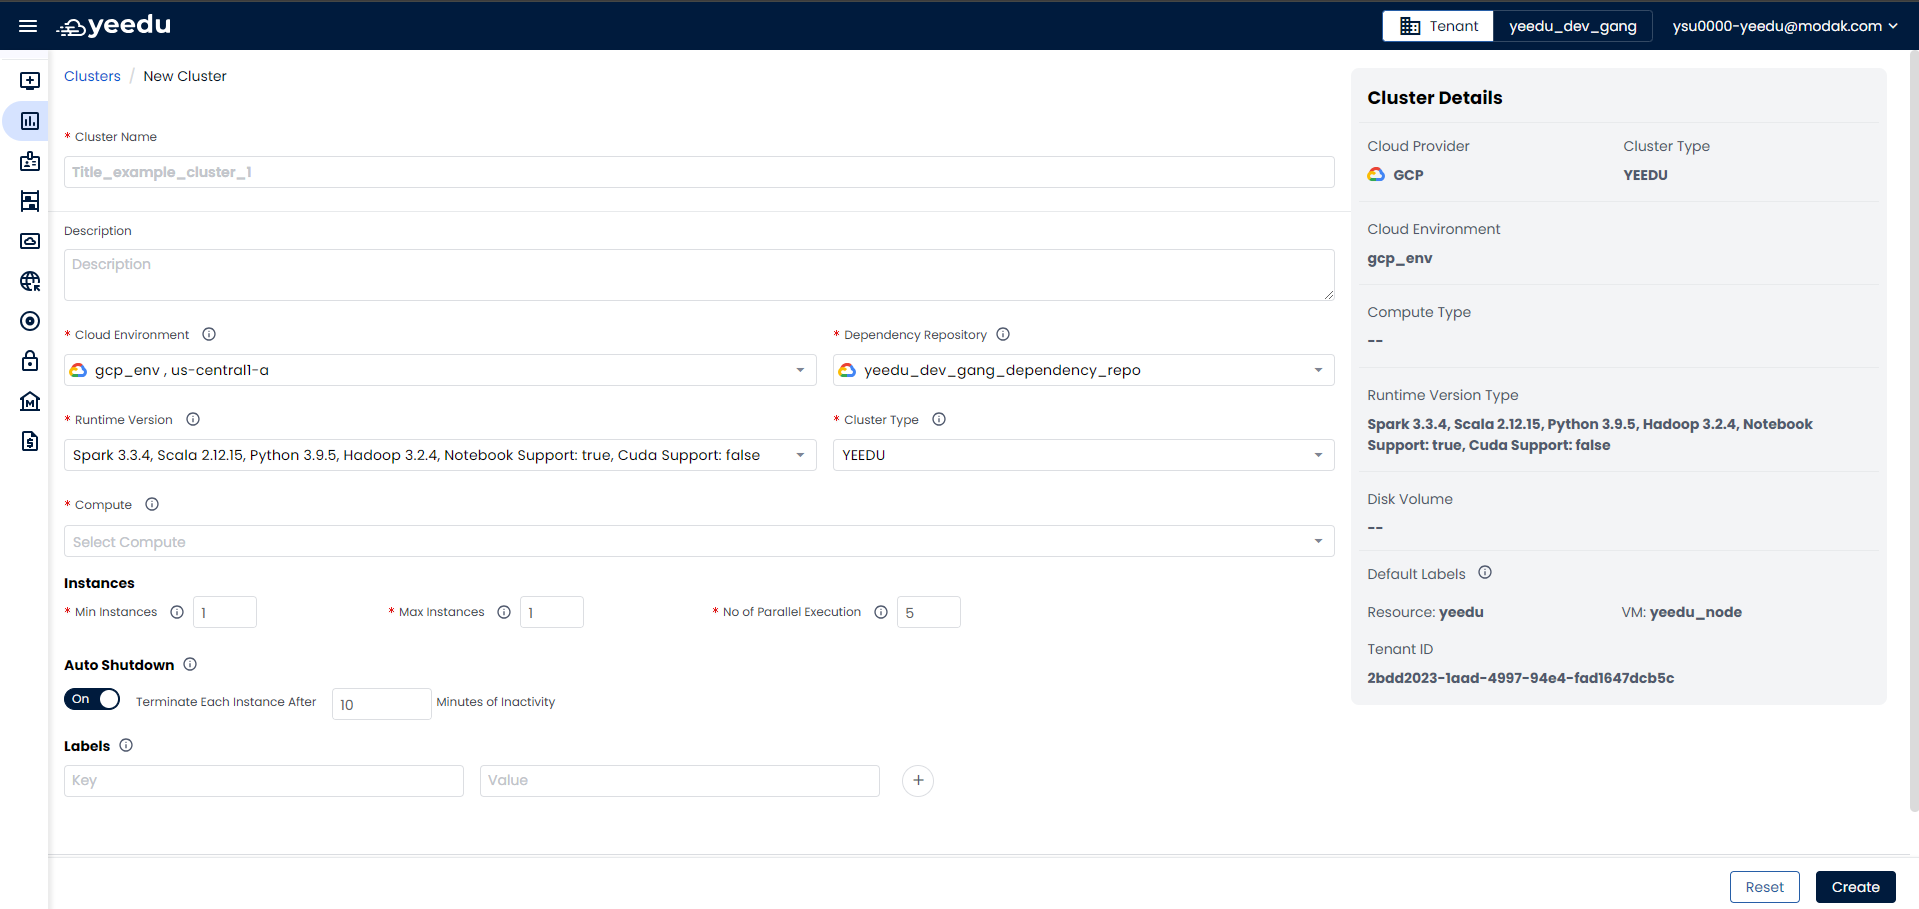Show info for Auto Shutdown
1919x909 pixels.
(x=190, y=664)
